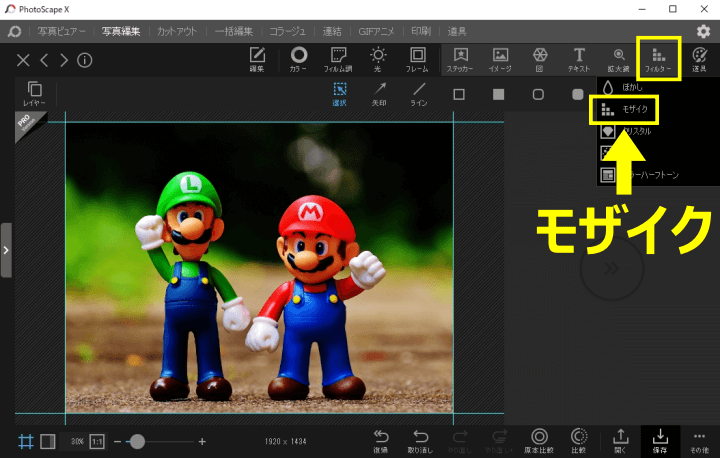Click the 30% zoom value

[x=77, y=441]
